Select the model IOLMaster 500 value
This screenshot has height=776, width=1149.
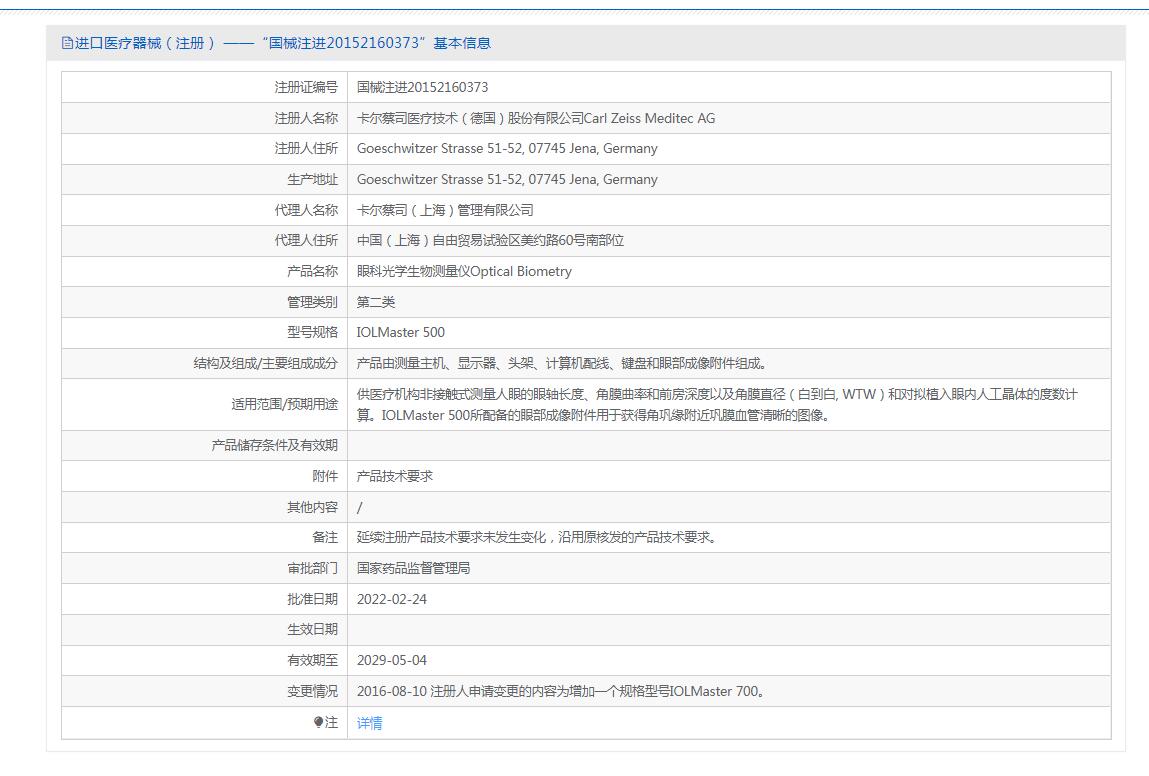pos(400,332)
